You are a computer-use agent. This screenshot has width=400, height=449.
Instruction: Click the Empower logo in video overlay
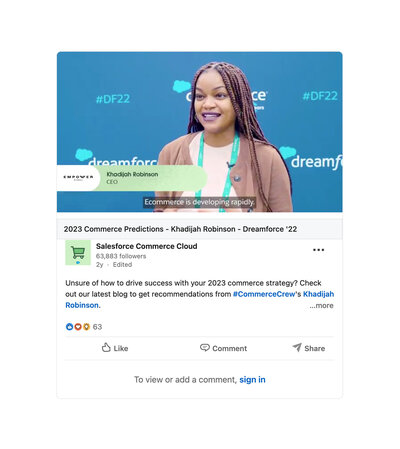pos(78,177)
